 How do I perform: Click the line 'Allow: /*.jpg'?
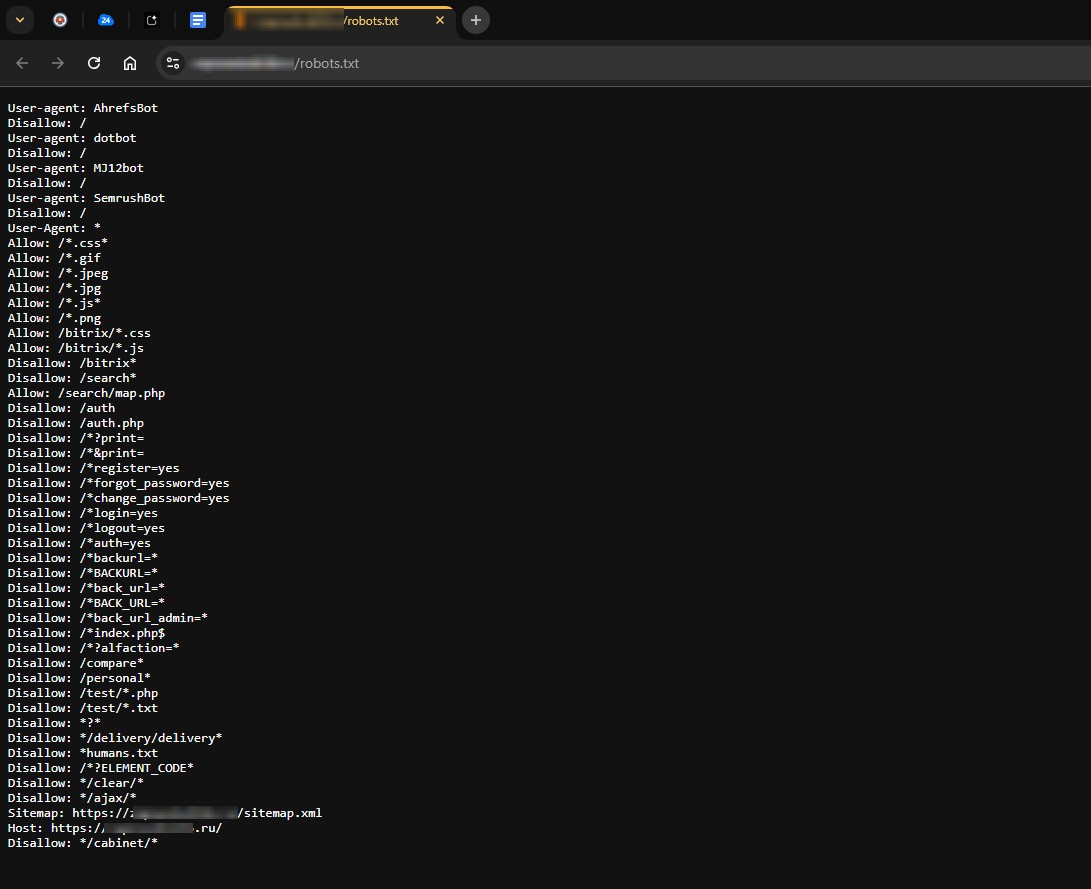point(54,288)
